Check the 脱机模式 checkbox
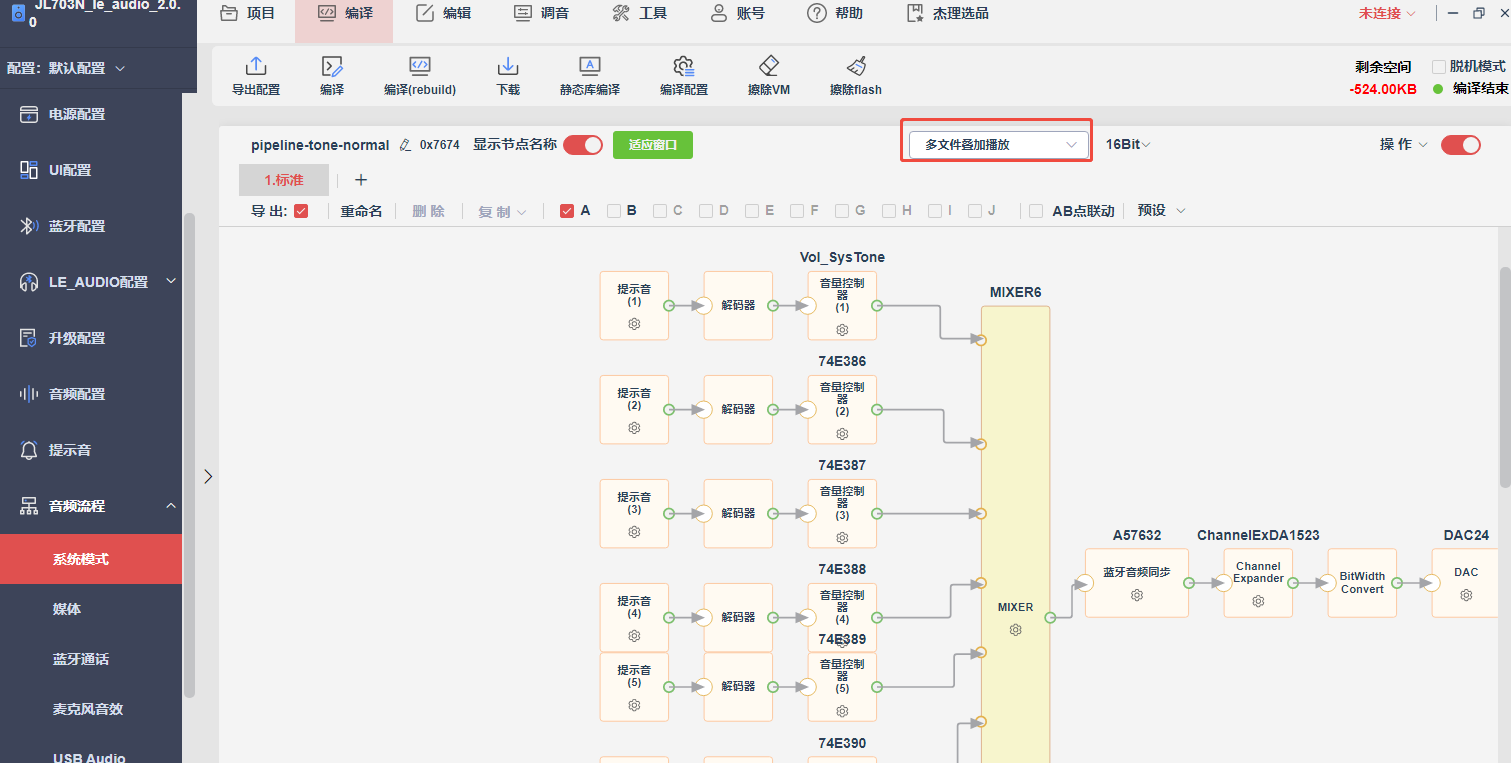 coord(1439,66)
